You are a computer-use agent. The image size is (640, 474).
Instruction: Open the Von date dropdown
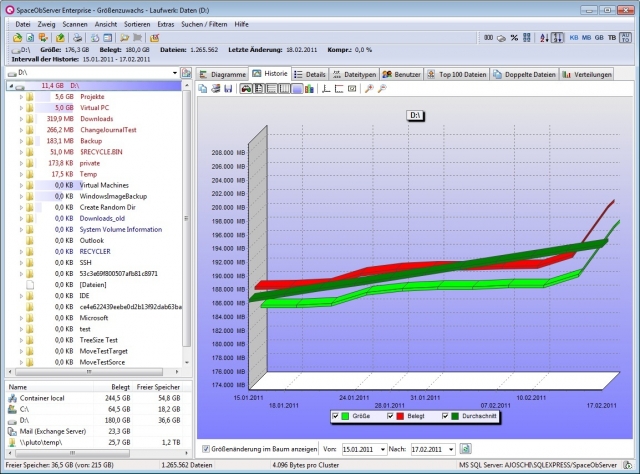pyautogui.click(x=380, y=449)
